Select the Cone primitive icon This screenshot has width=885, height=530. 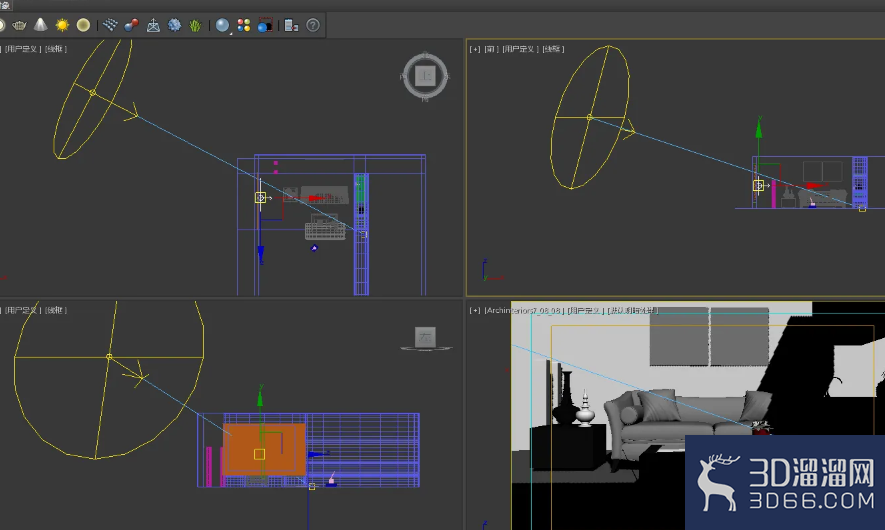(x=41, y=25)
